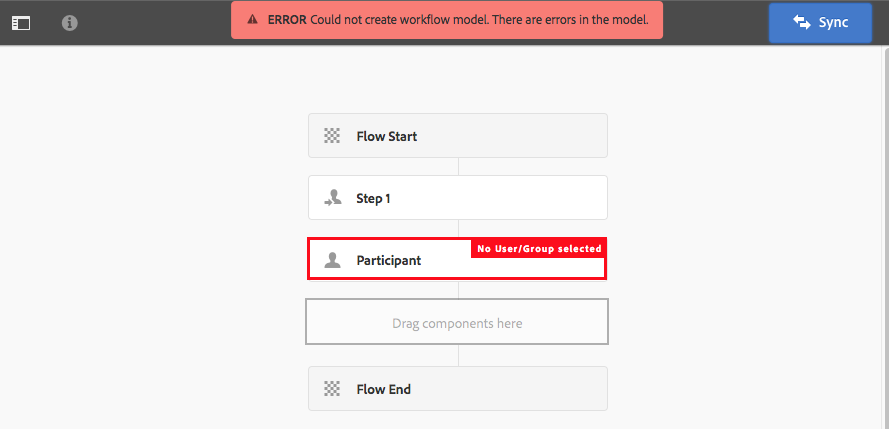Screen dimensions: 889x429
Task: Click the Drag components here dropzone
Action: click(457, 323)
